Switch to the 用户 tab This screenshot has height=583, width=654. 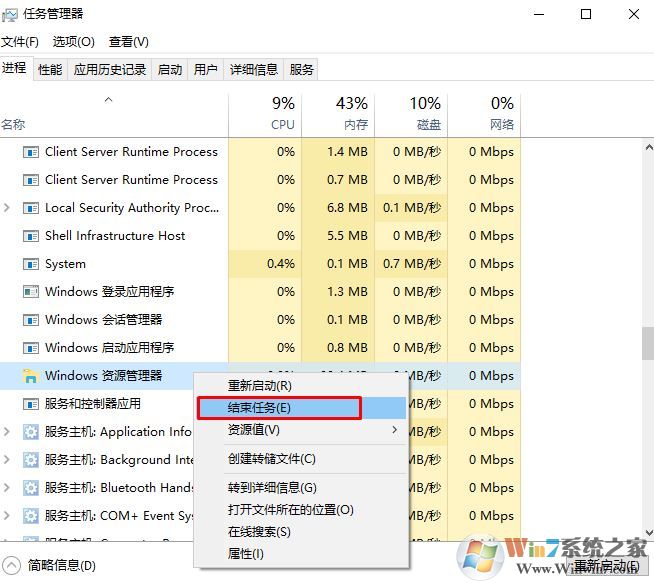[206, 69]
